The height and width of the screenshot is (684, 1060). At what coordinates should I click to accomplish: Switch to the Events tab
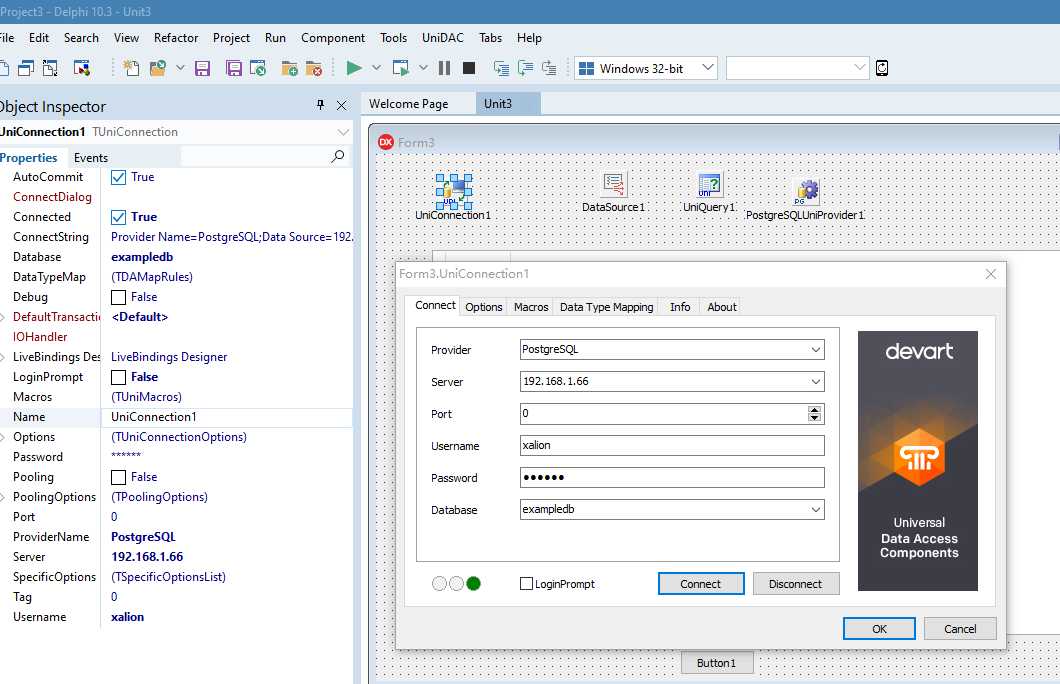tap(91, 157)
